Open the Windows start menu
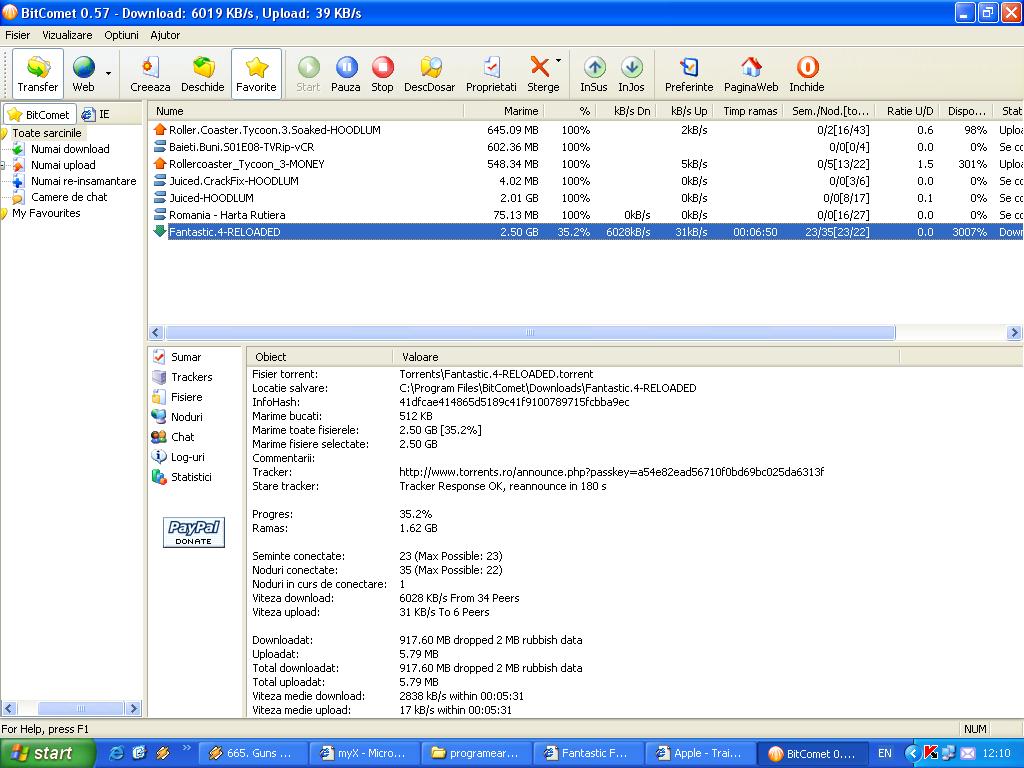This screenshot has height=768, width=1024. [x=48, y=753]
